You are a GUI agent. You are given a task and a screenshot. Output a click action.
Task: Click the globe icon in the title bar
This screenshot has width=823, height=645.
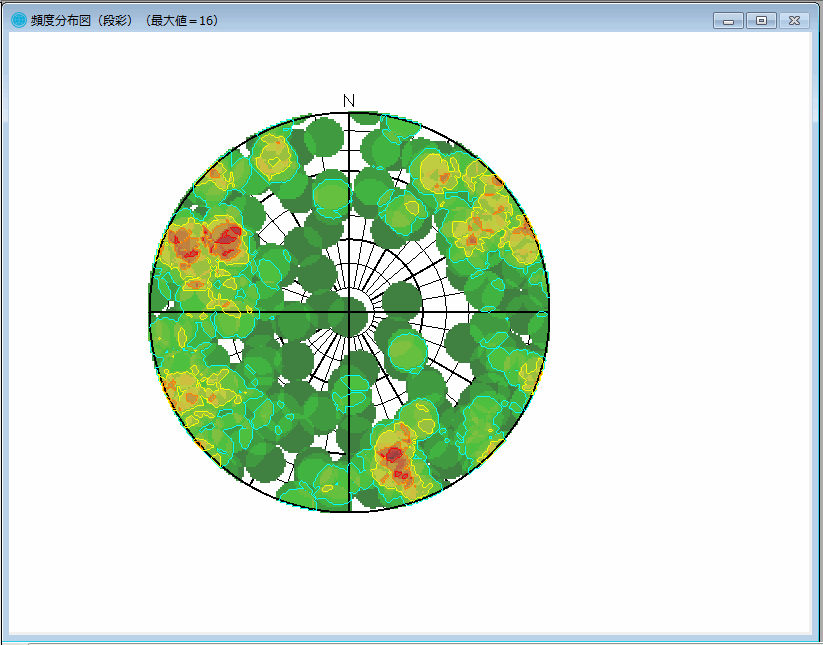pyautogui.click(x=19, y=20)
